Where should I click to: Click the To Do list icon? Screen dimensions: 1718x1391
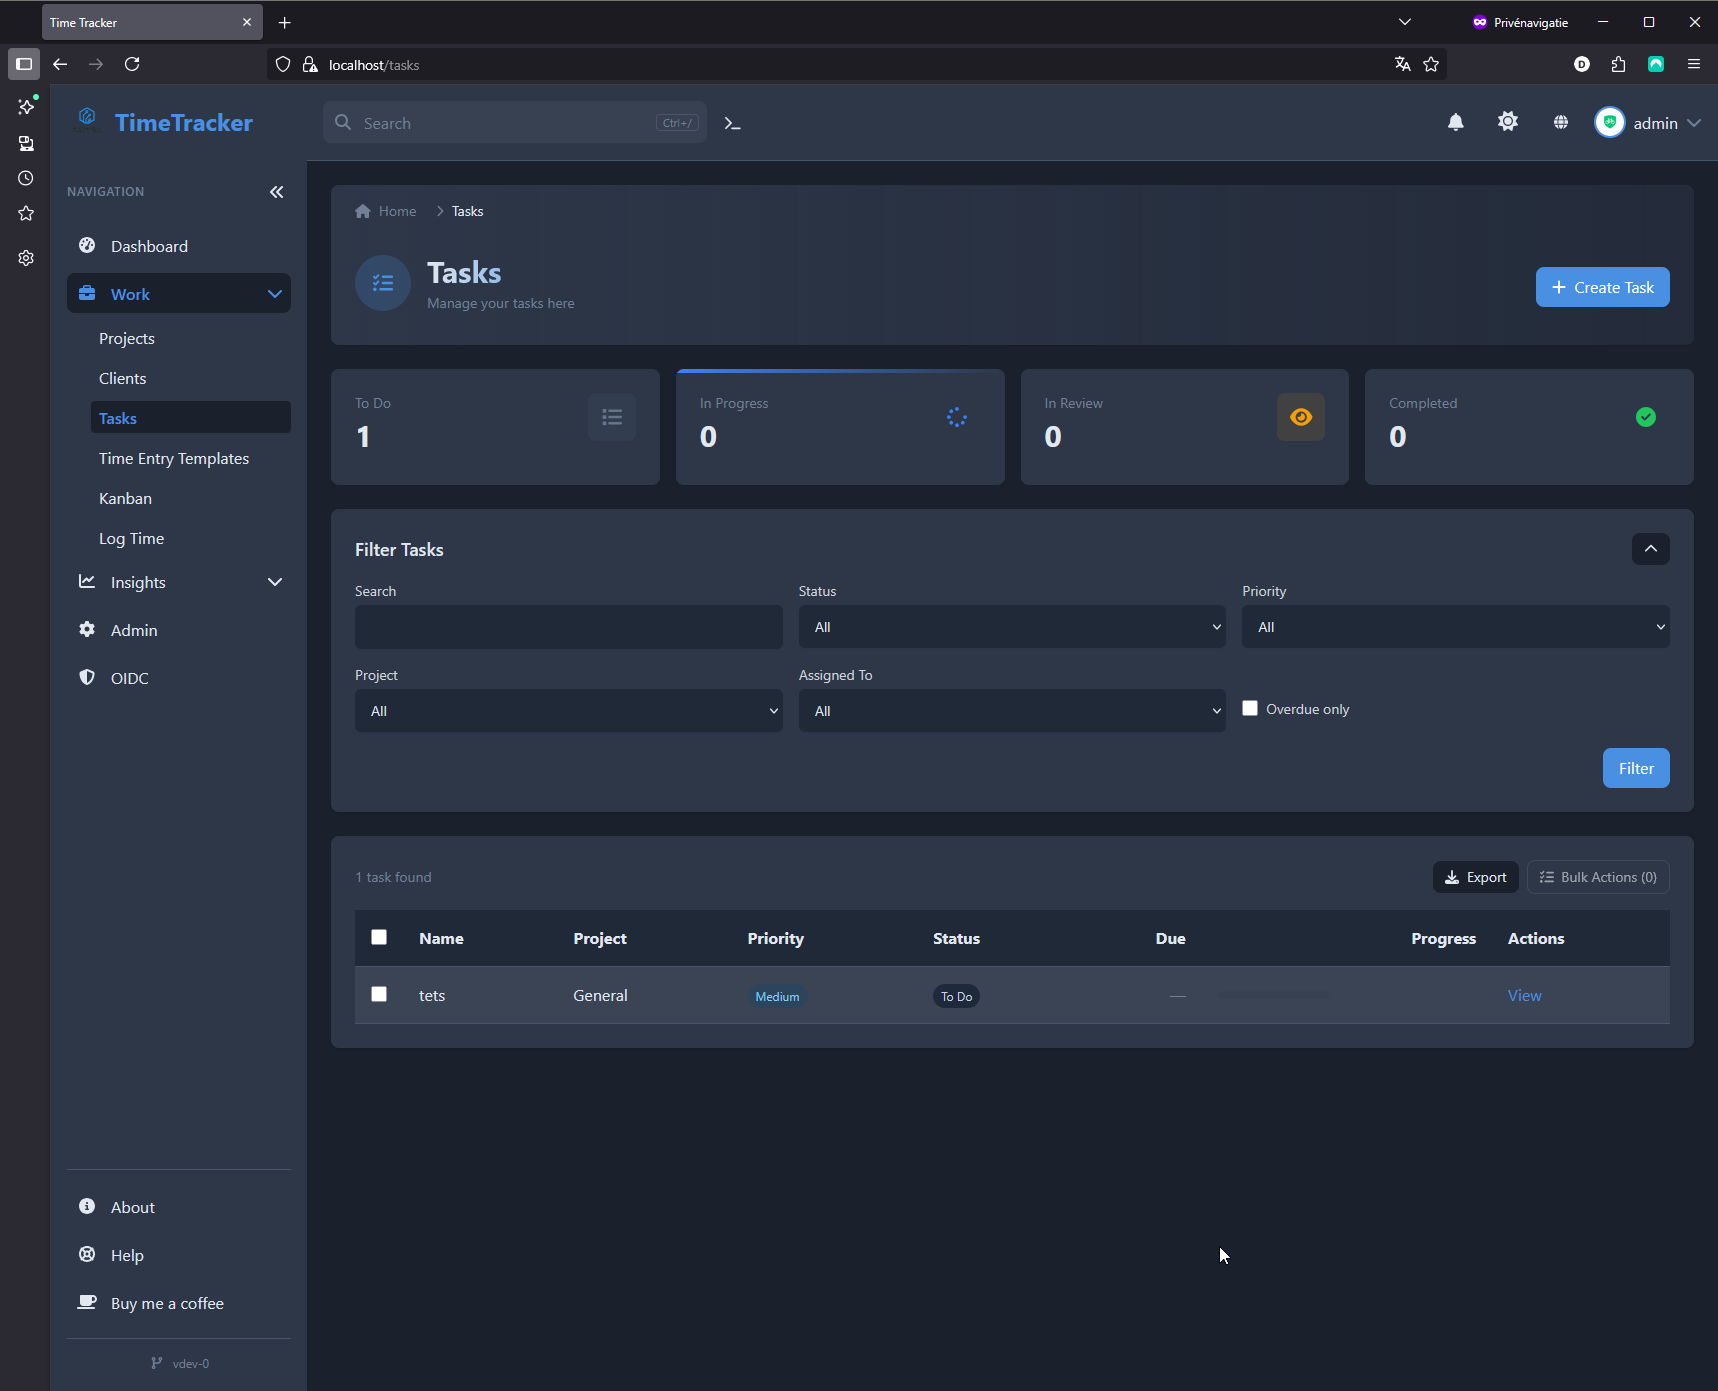[611, 417]
